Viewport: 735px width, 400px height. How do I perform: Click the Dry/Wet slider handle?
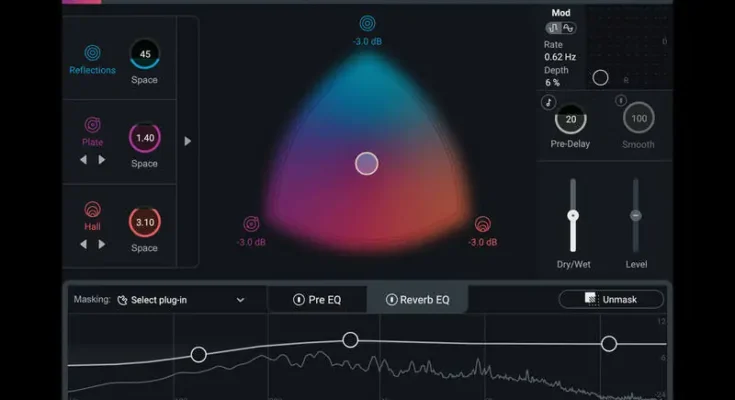573,215
